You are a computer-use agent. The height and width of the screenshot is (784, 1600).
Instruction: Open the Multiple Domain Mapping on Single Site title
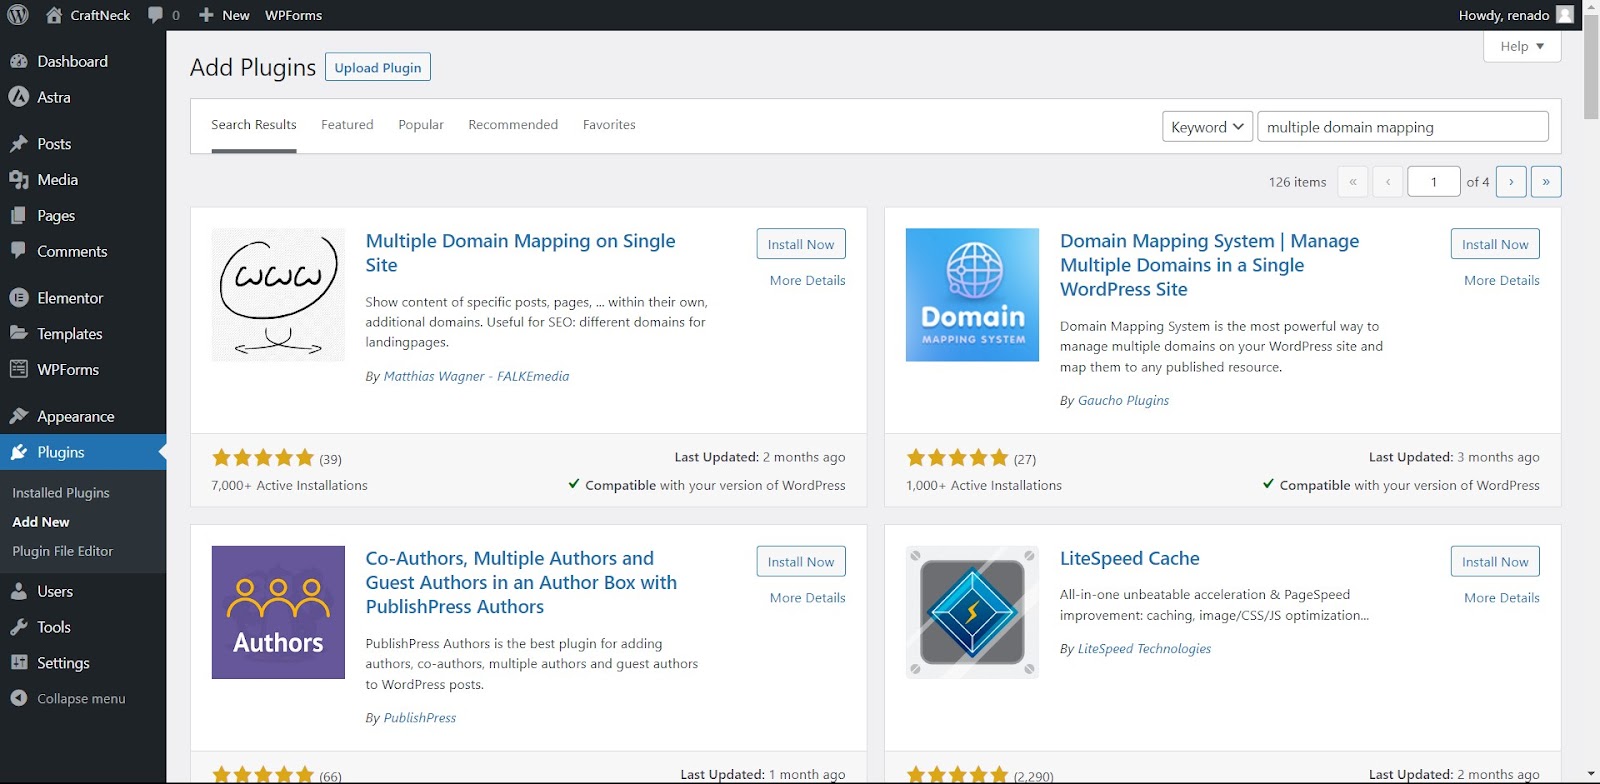(520, 253)
